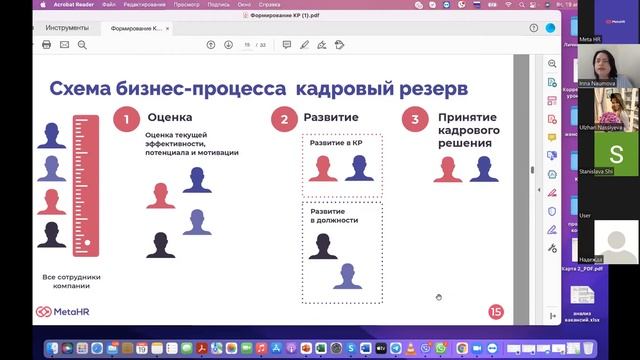
Task: Open the Scan & OCR tool in right pane
Action: click(552, 174)
